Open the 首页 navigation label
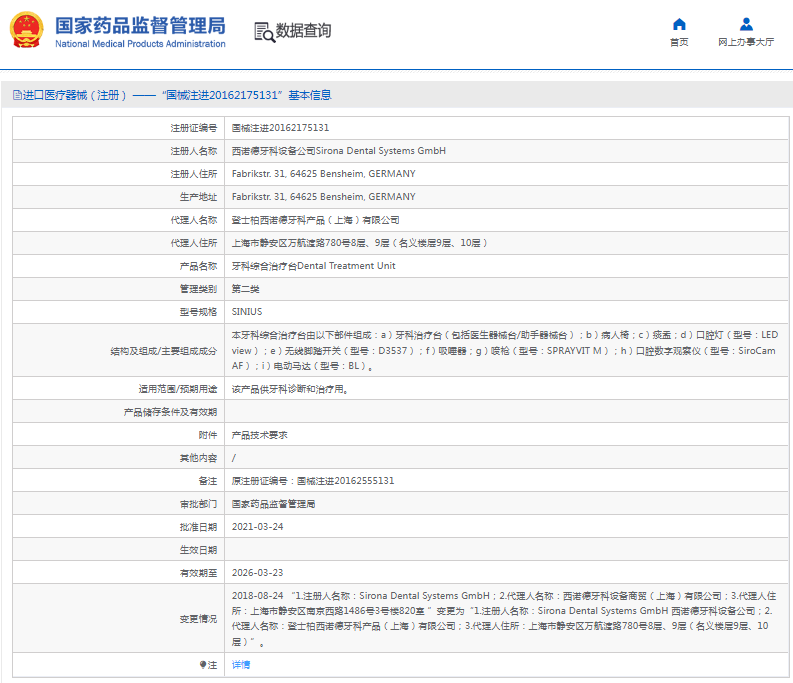 (x=679, y=43)
